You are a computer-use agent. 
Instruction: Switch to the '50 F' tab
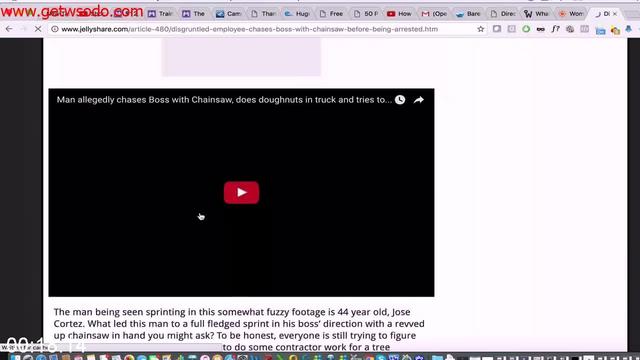(365, 13)
